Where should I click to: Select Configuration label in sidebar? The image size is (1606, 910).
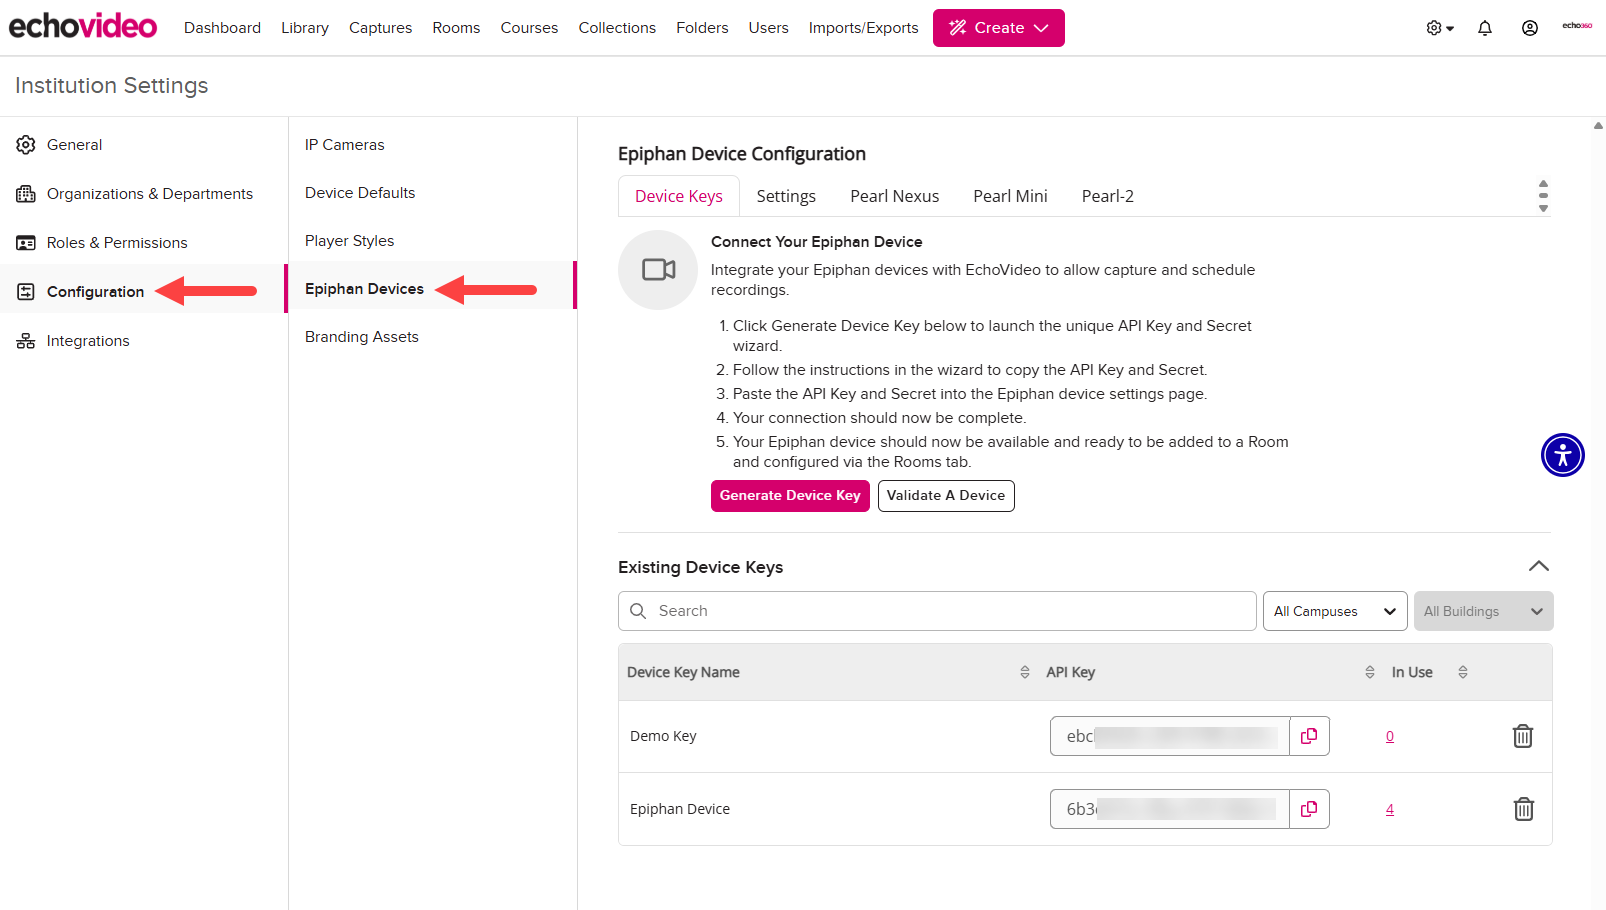(95, 292)
